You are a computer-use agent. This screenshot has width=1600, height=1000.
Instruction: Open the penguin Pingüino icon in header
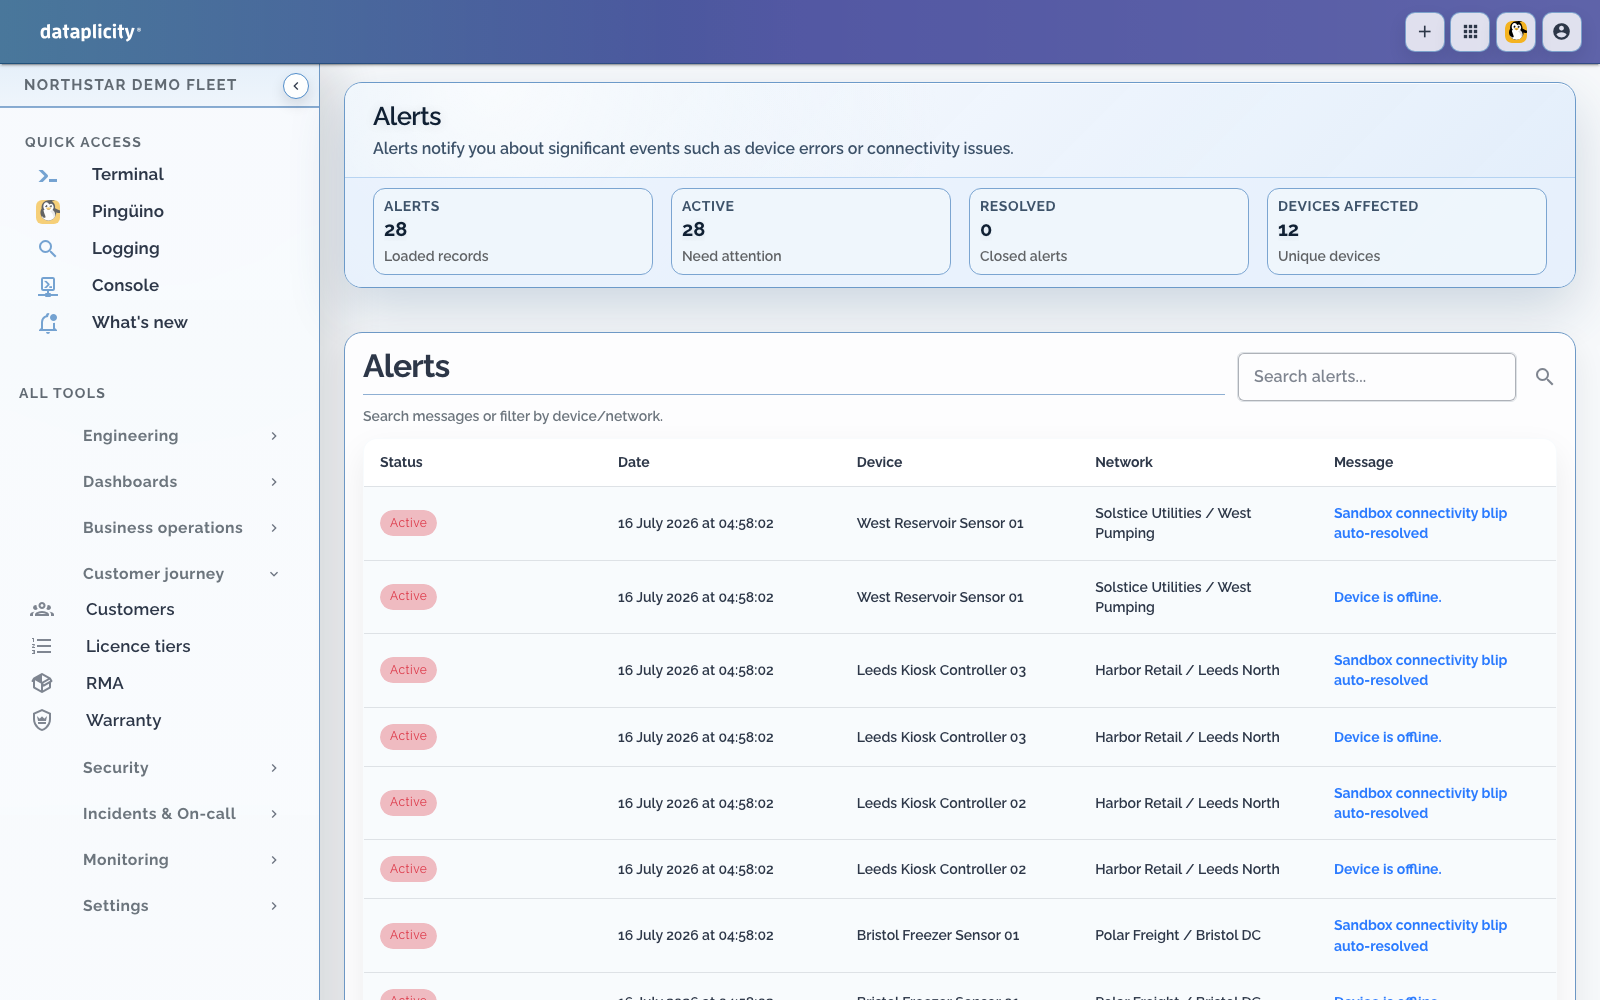[x=1516, y=32]
